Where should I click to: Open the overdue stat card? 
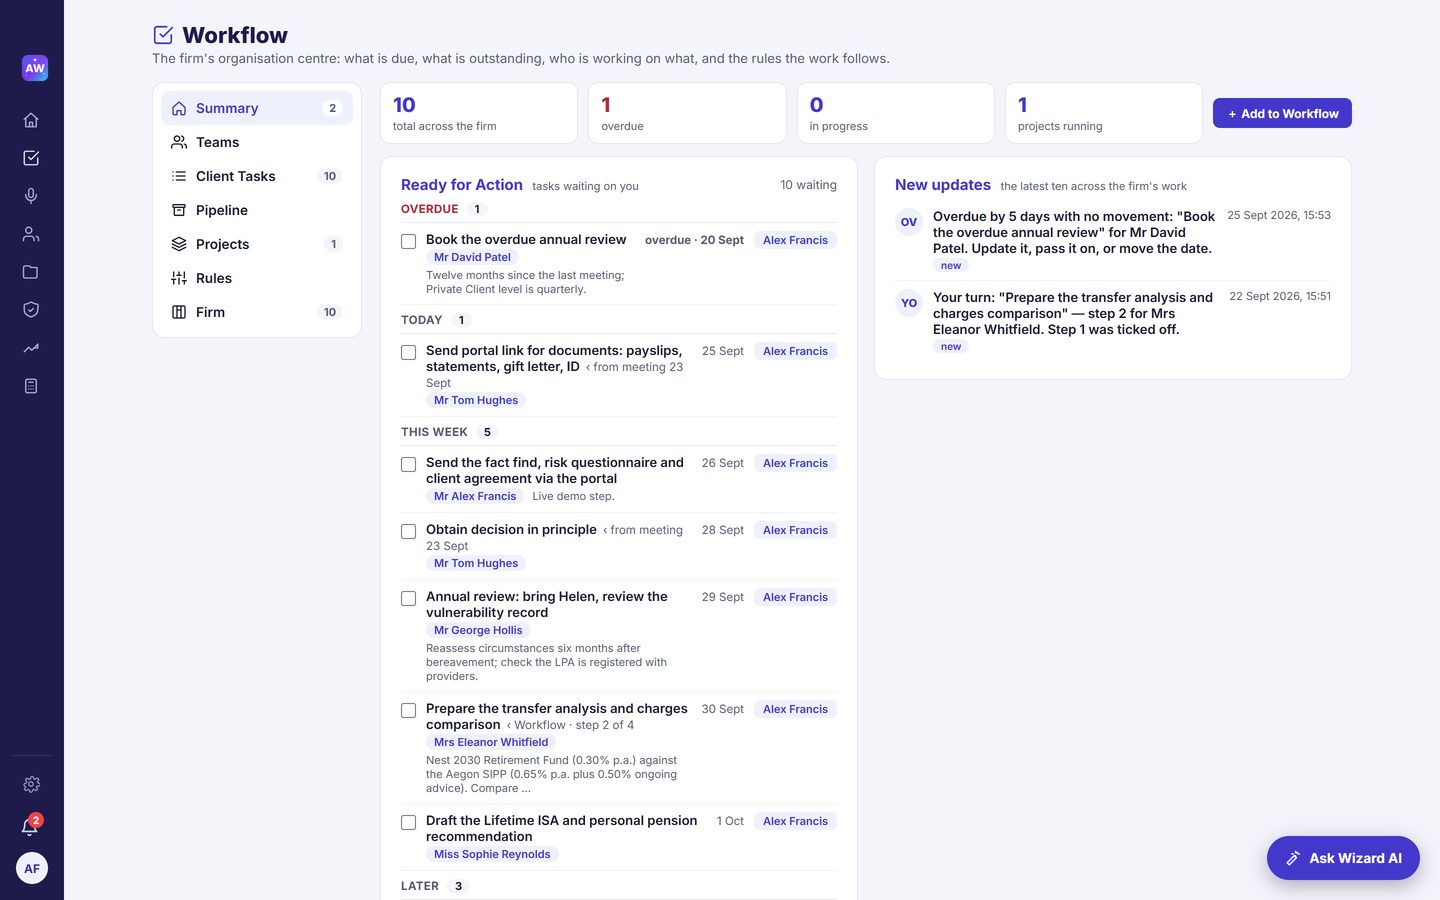point(687,113)
